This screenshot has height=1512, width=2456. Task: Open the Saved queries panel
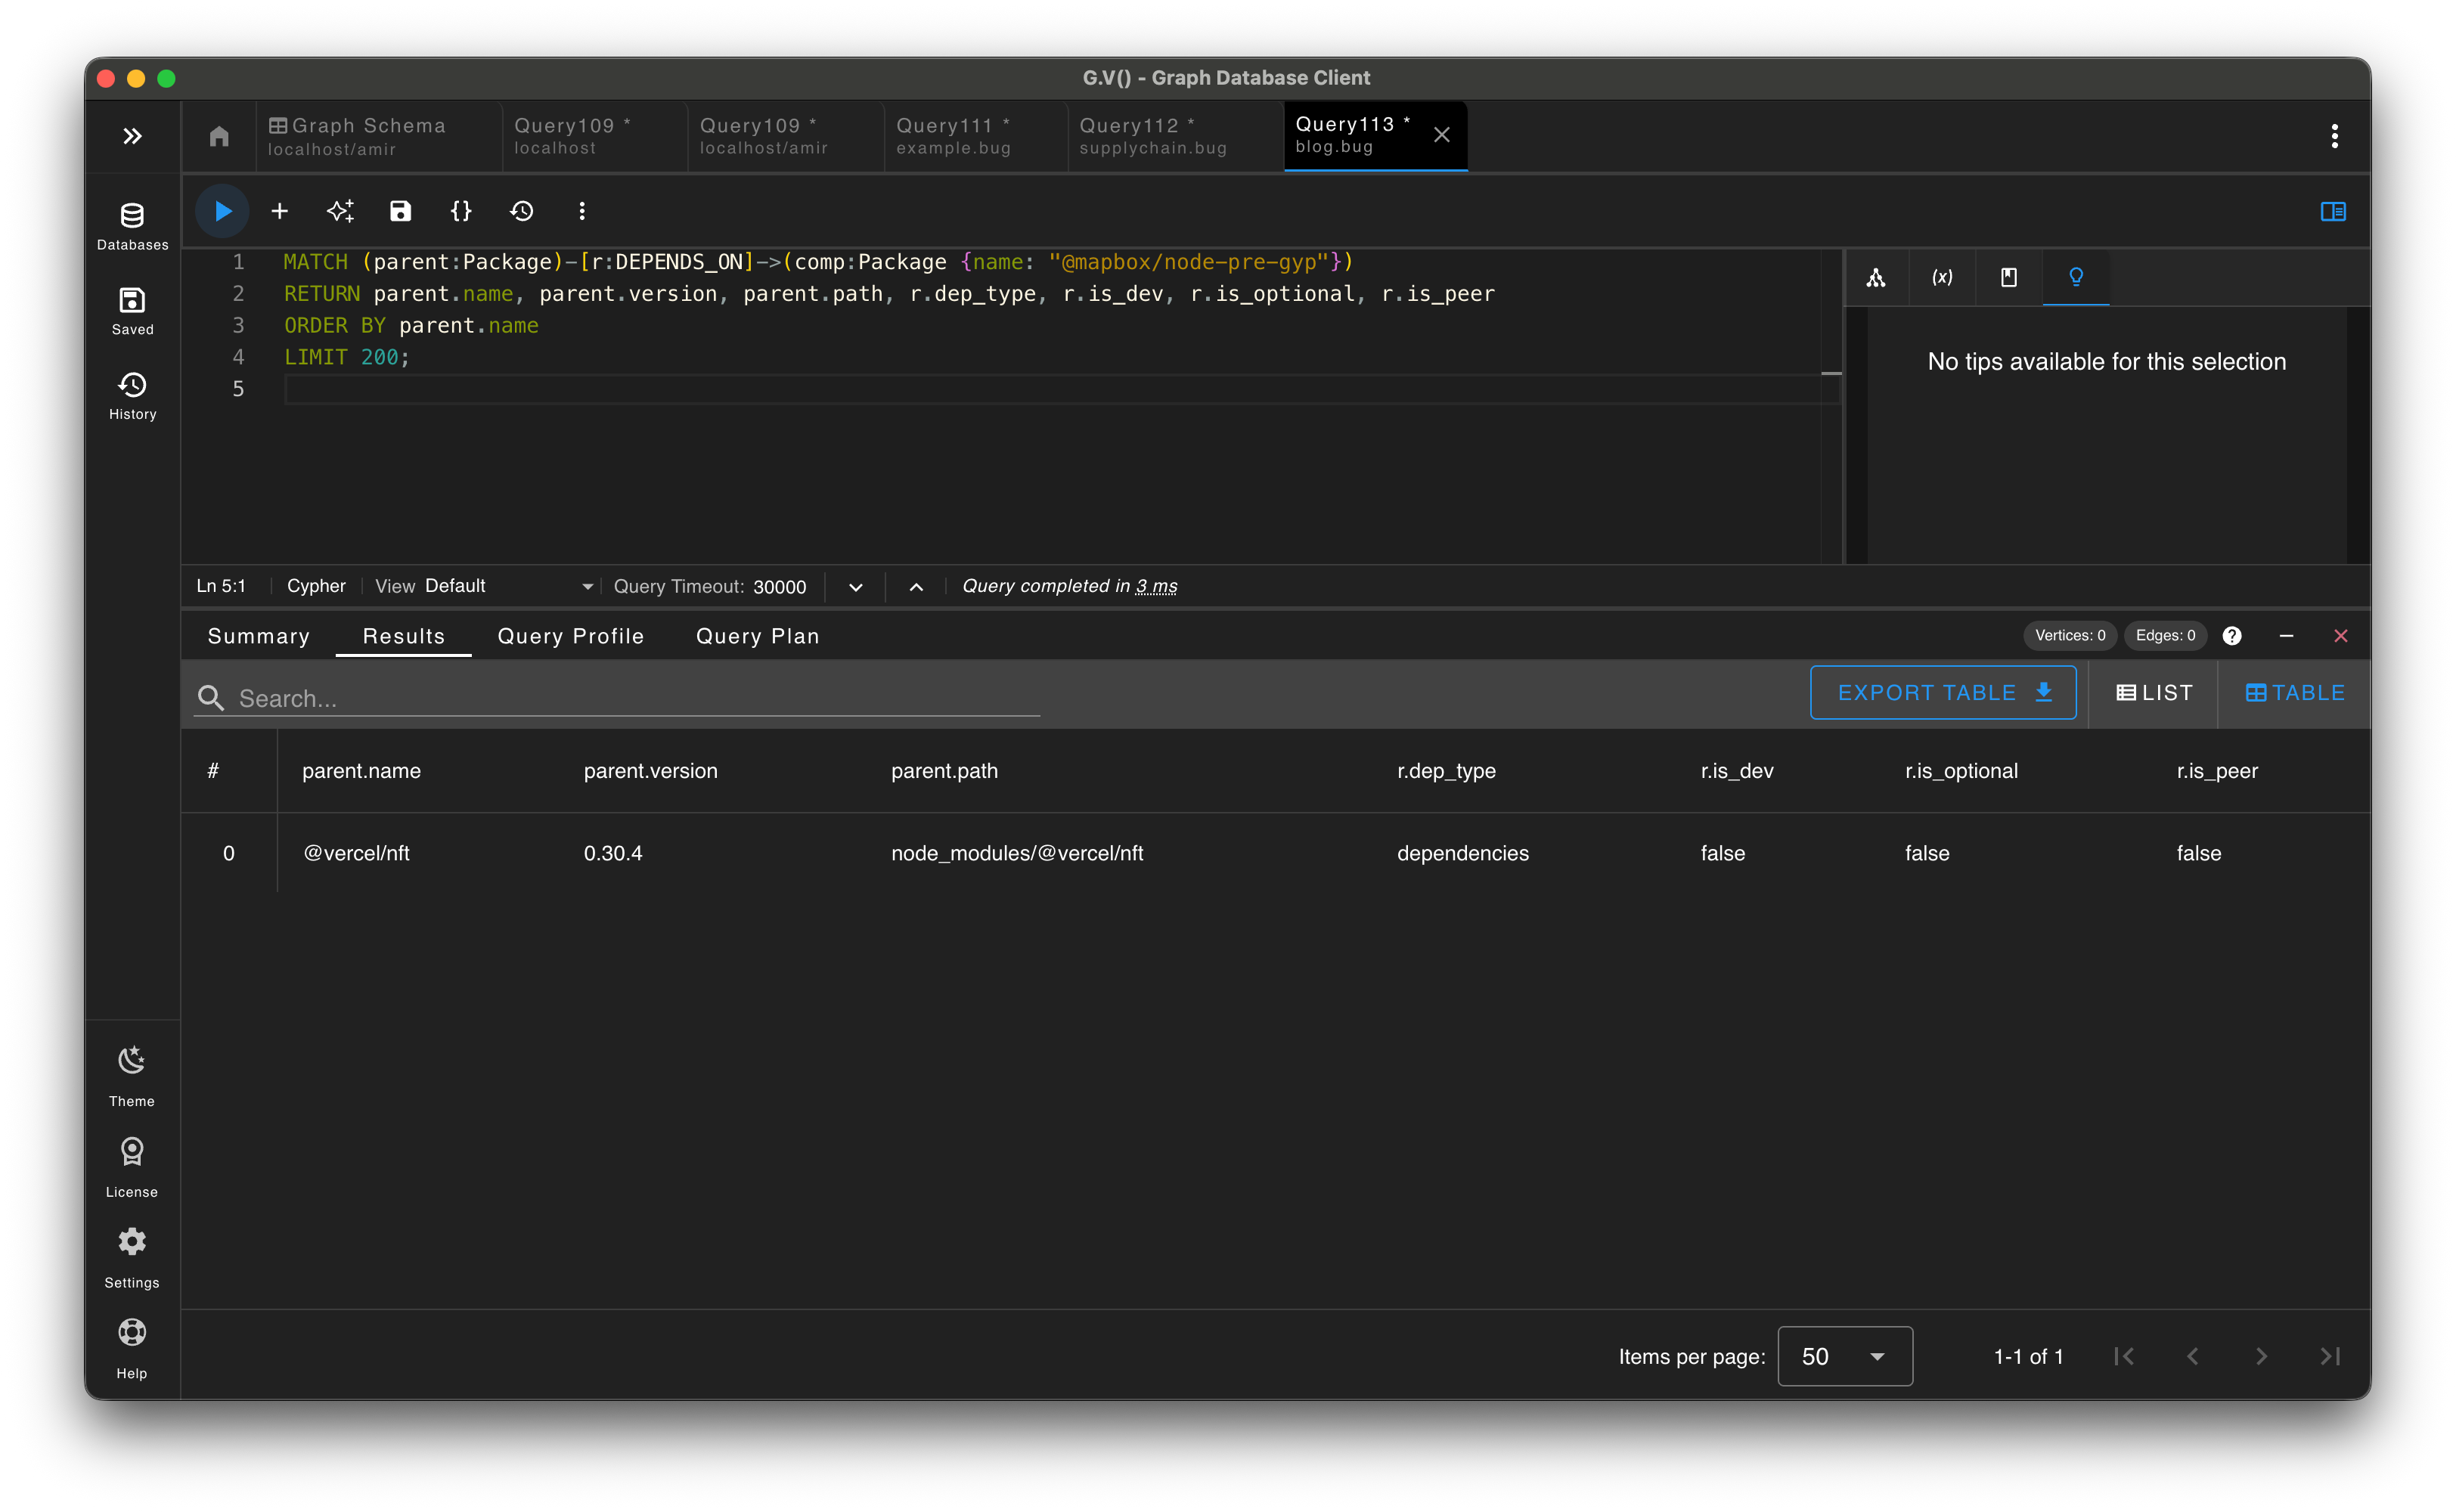[x=131, y=310]
